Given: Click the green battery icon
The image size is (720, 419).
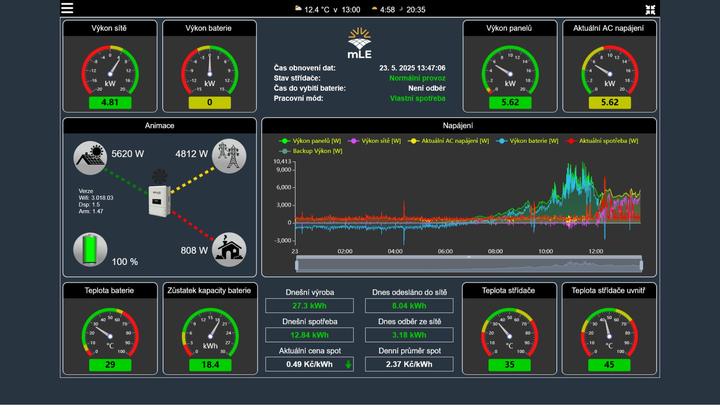Looking at the screenshot, I should click(89, 248).
